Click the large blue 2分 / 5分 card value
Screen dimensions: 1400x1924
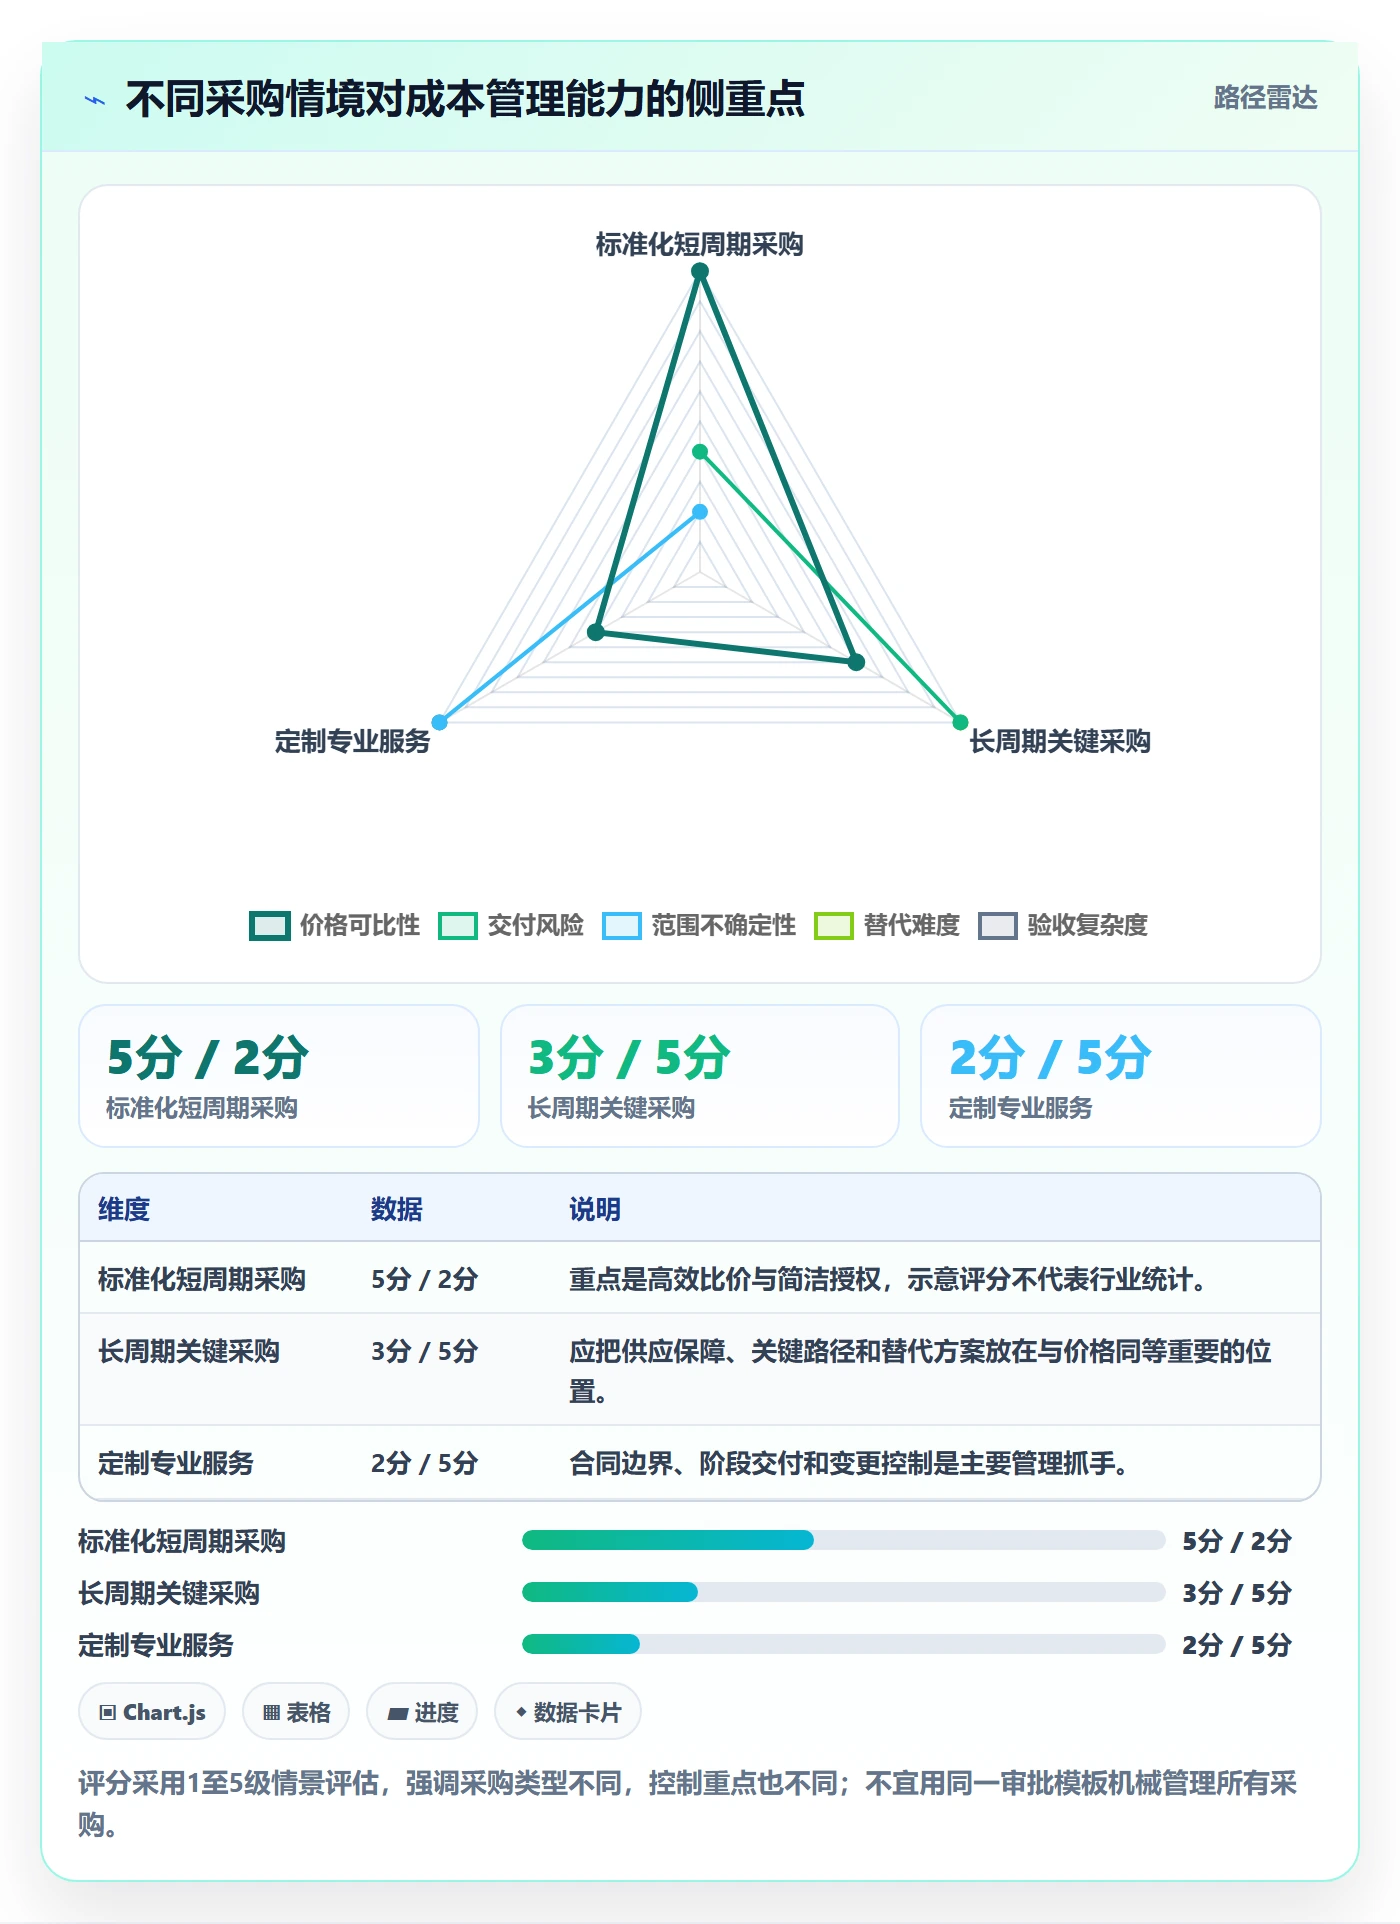point(1050,1058)
